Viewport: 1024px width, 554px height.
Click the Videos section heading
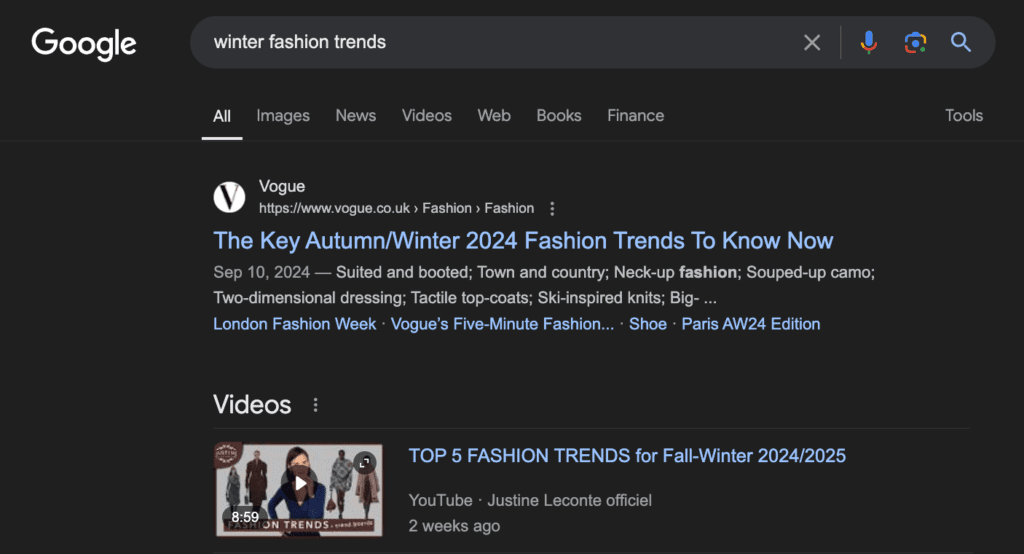[252, 405]
